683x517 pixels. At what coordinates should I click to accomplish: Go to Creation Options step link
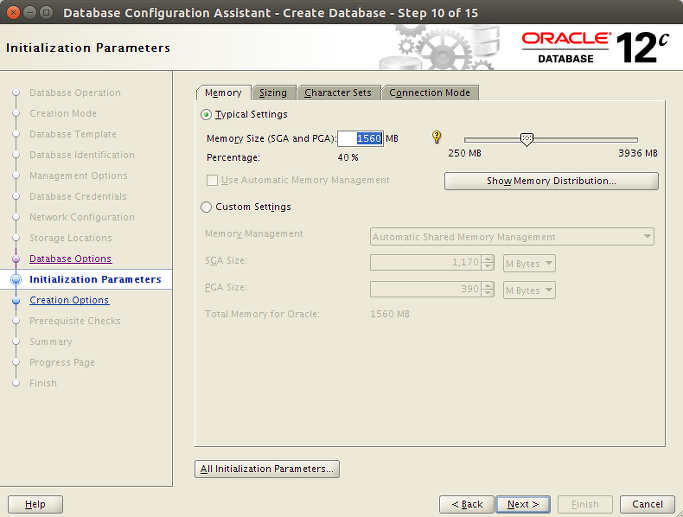tap(69, 300)
